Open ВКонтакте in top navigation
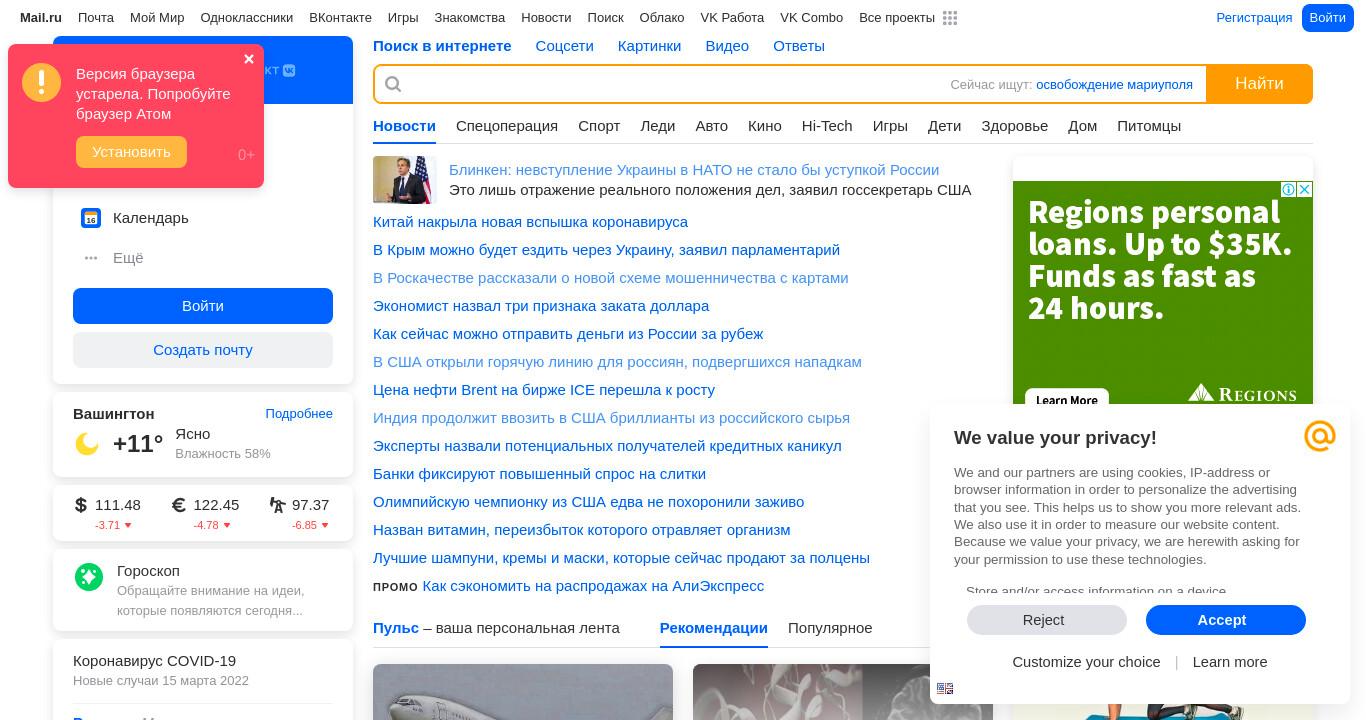The height and width of the screenshot is (720, 1366). [x=340, y=18]
